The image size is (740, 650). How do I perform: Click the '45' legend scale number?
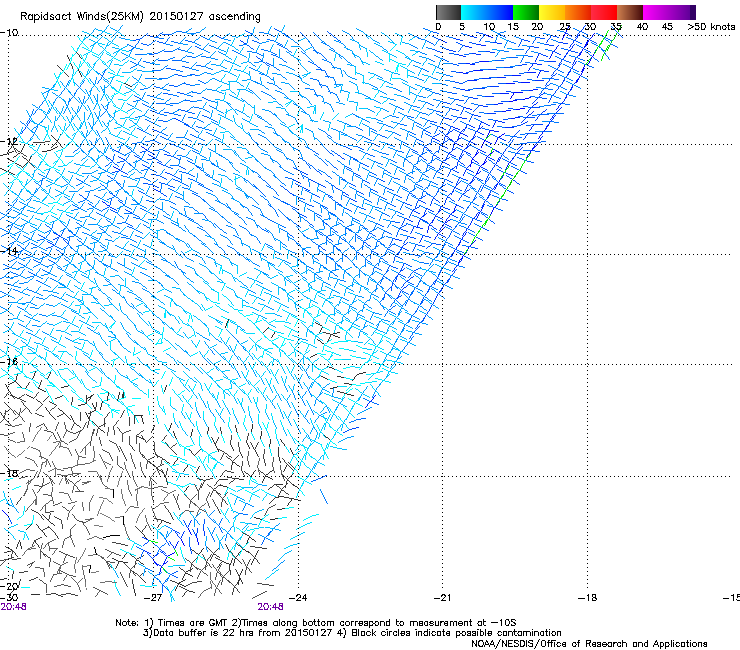click(x=667, y=27)
